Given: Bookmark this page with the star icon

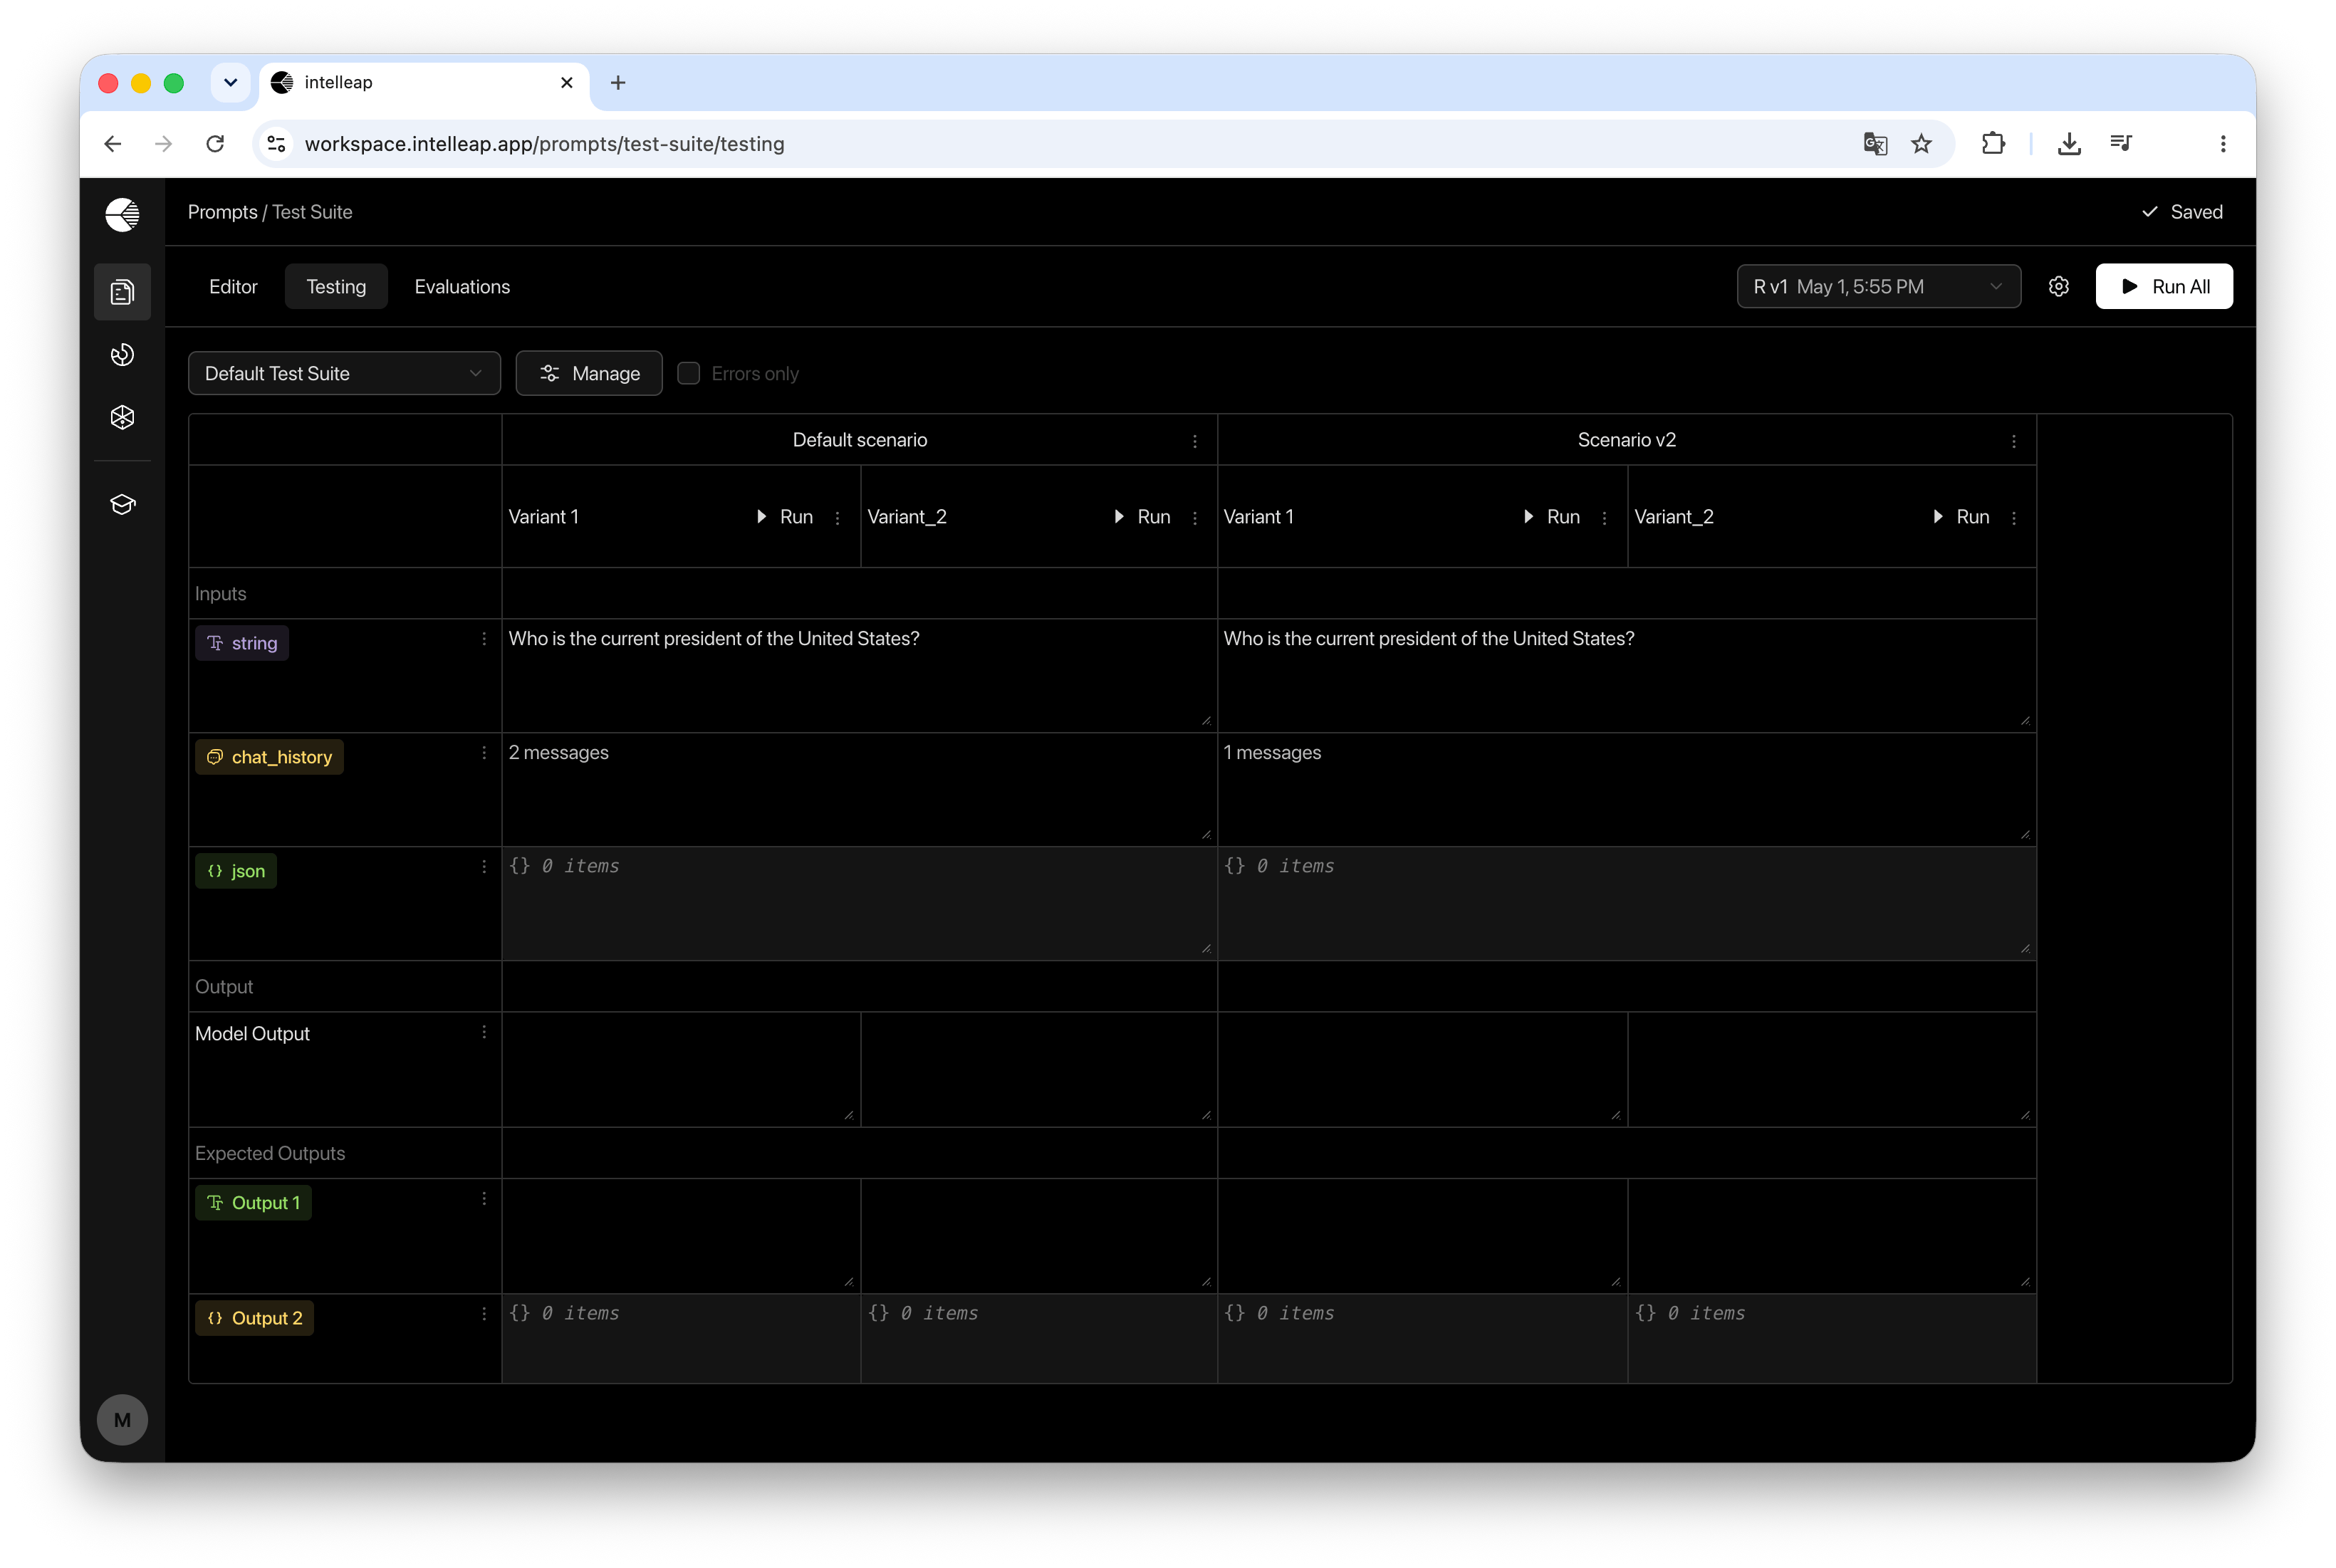Looking at the screenshot, I should tap(1921, 144).
